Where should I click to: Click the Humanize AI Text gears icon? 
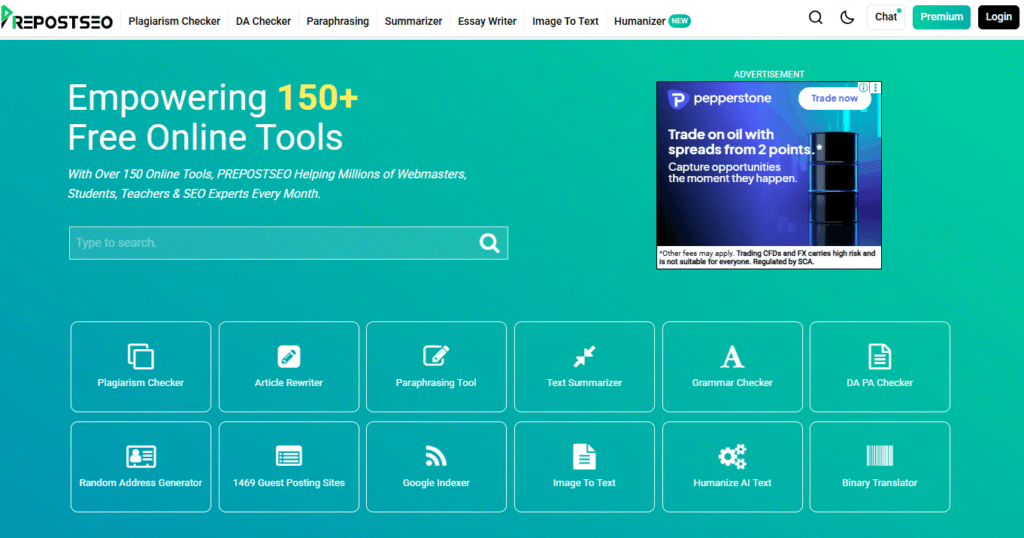[x=732, y=456]
